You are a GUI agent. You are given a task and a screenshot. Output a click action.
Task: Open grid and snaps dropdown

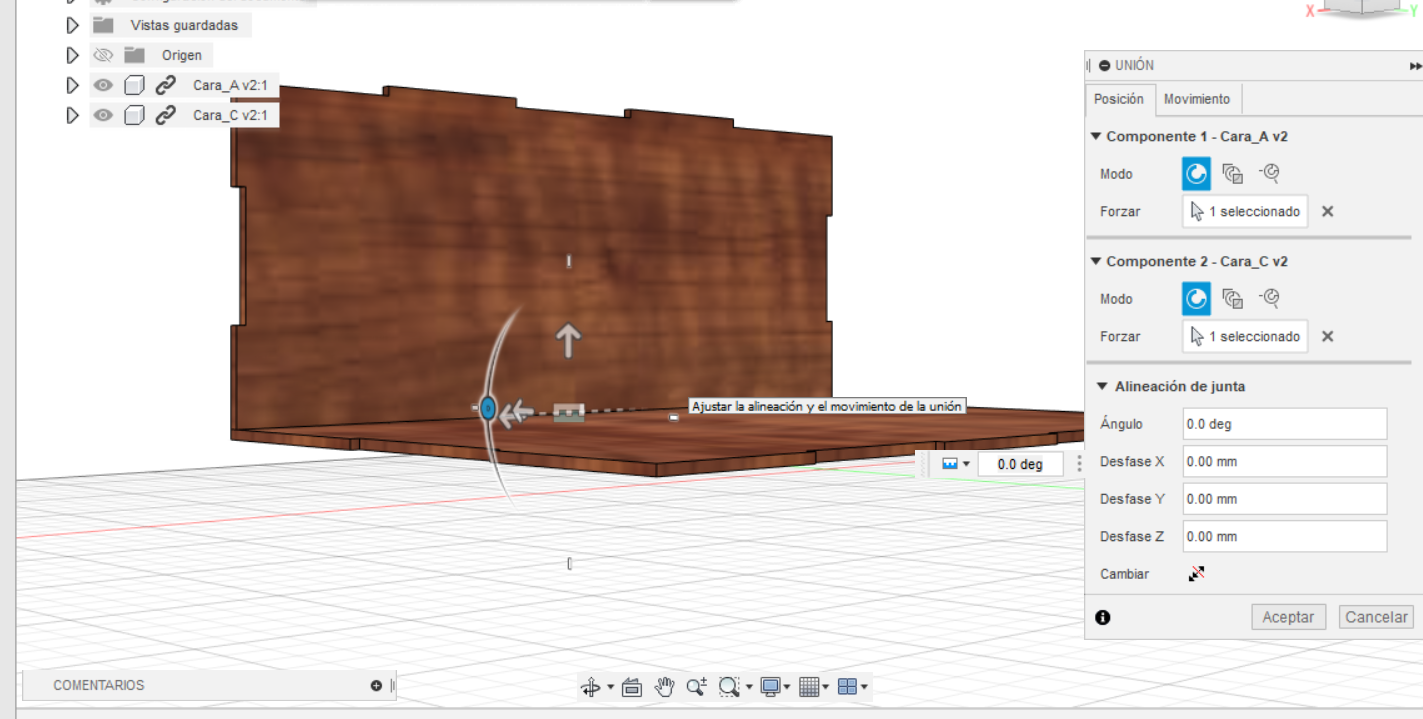[811, 687]
